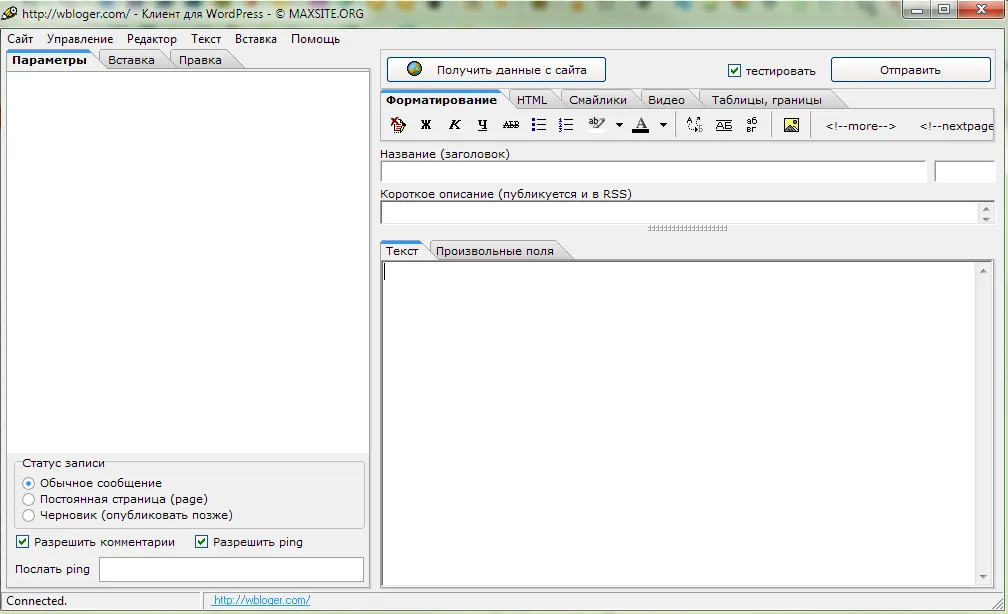The height and width of the screenshot is (614, 1008).
Task: Click the insert image icon
Action: point(791,125)
